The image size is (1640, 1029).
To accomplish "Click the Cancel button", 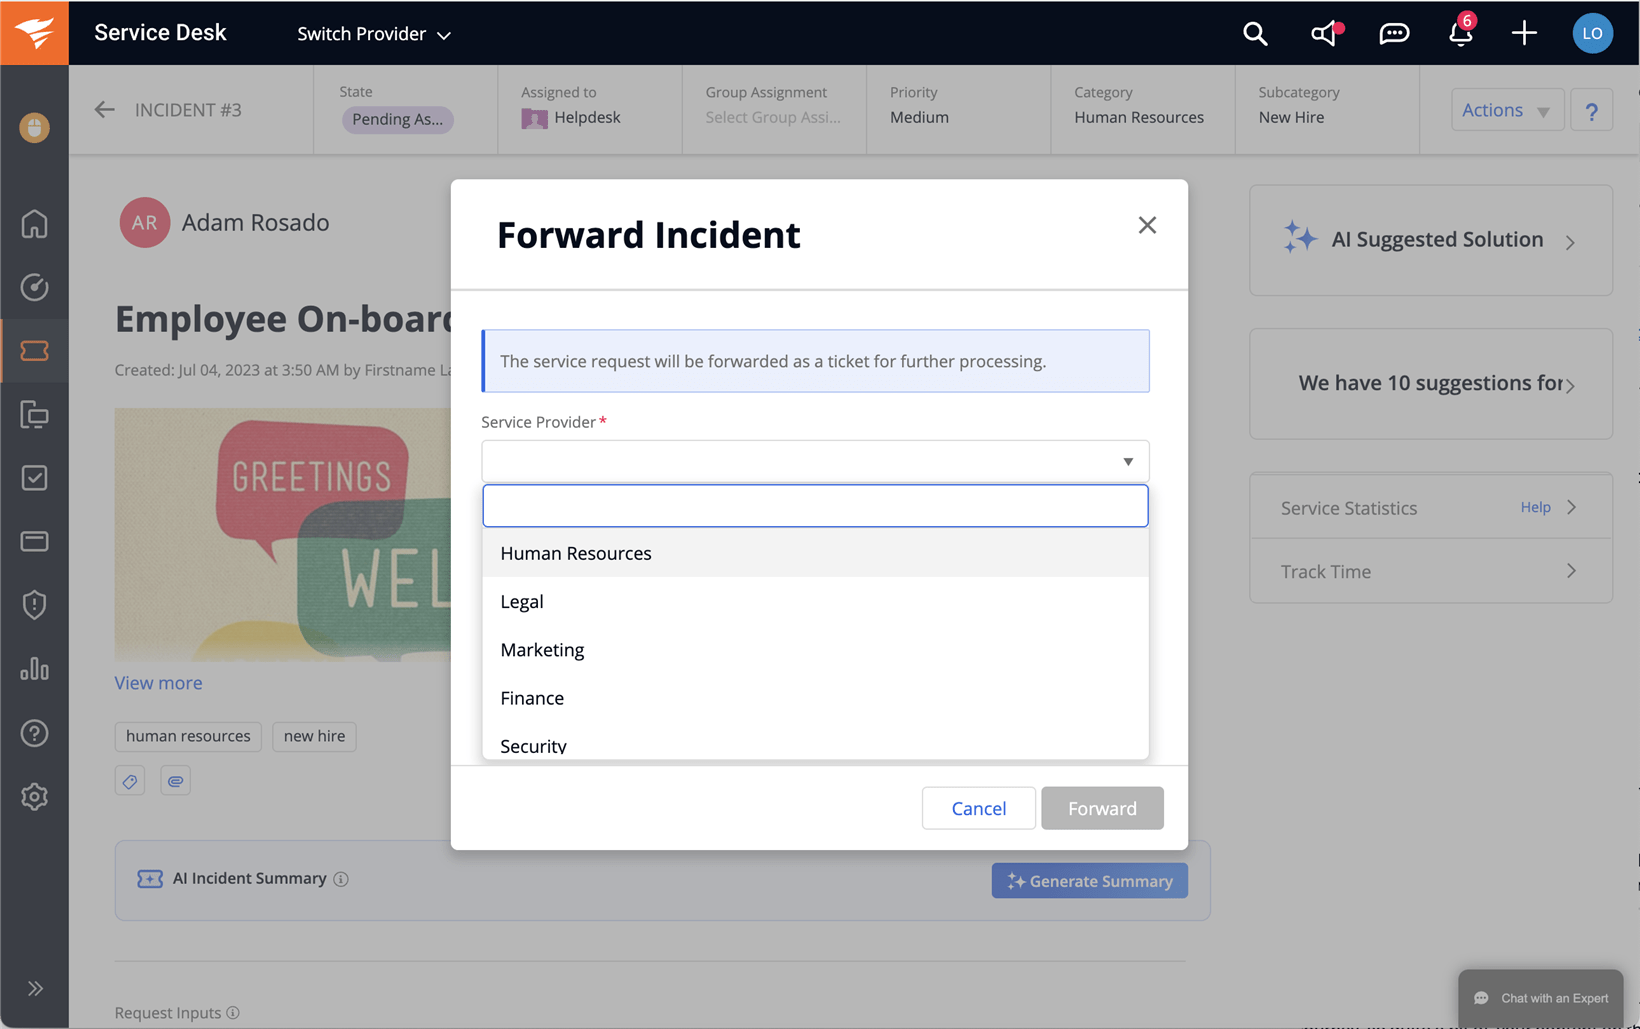I will click(978, 808).
